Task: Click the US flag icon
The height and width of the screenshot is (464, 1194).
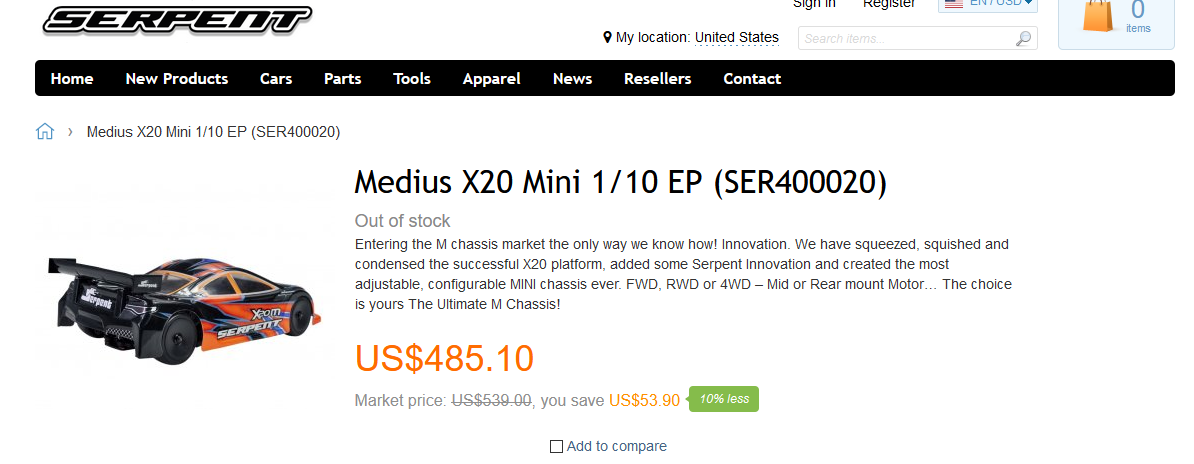Action: (x=954, y=4)
